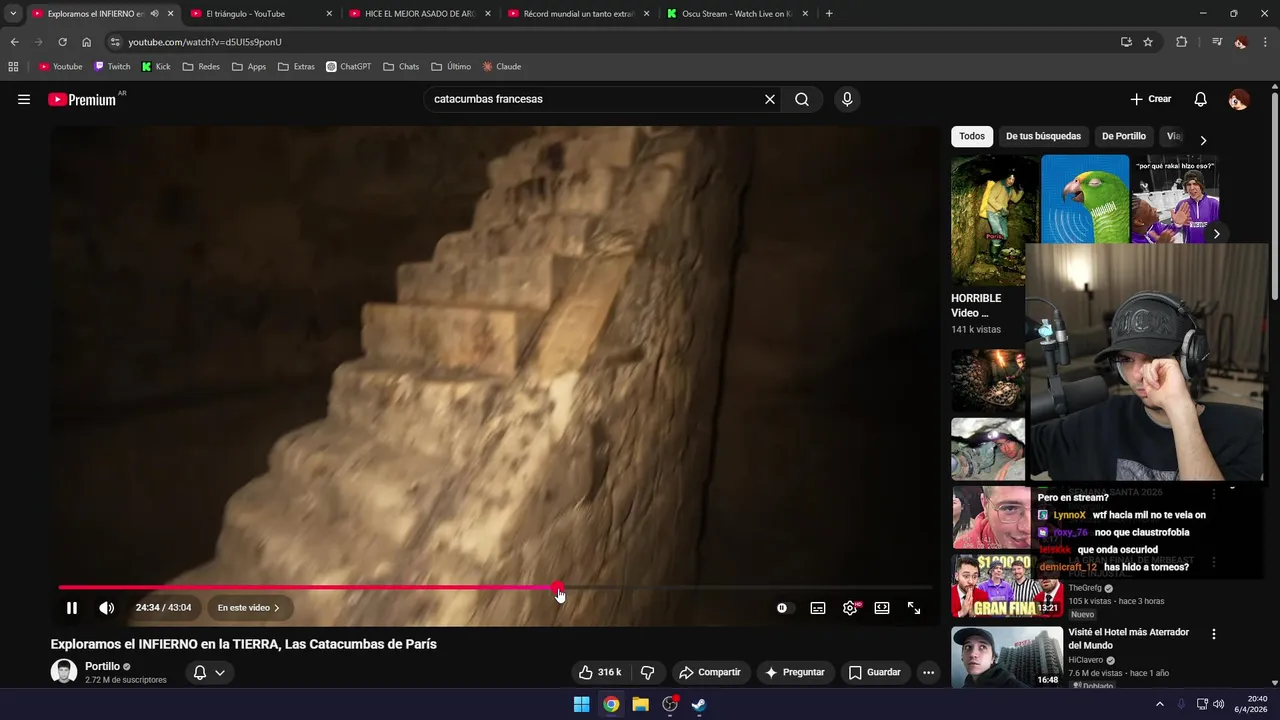Go to YouTube Premium home logo
Image resolution: width=1280 pixels, height=720 pixels.
(82, 99)
